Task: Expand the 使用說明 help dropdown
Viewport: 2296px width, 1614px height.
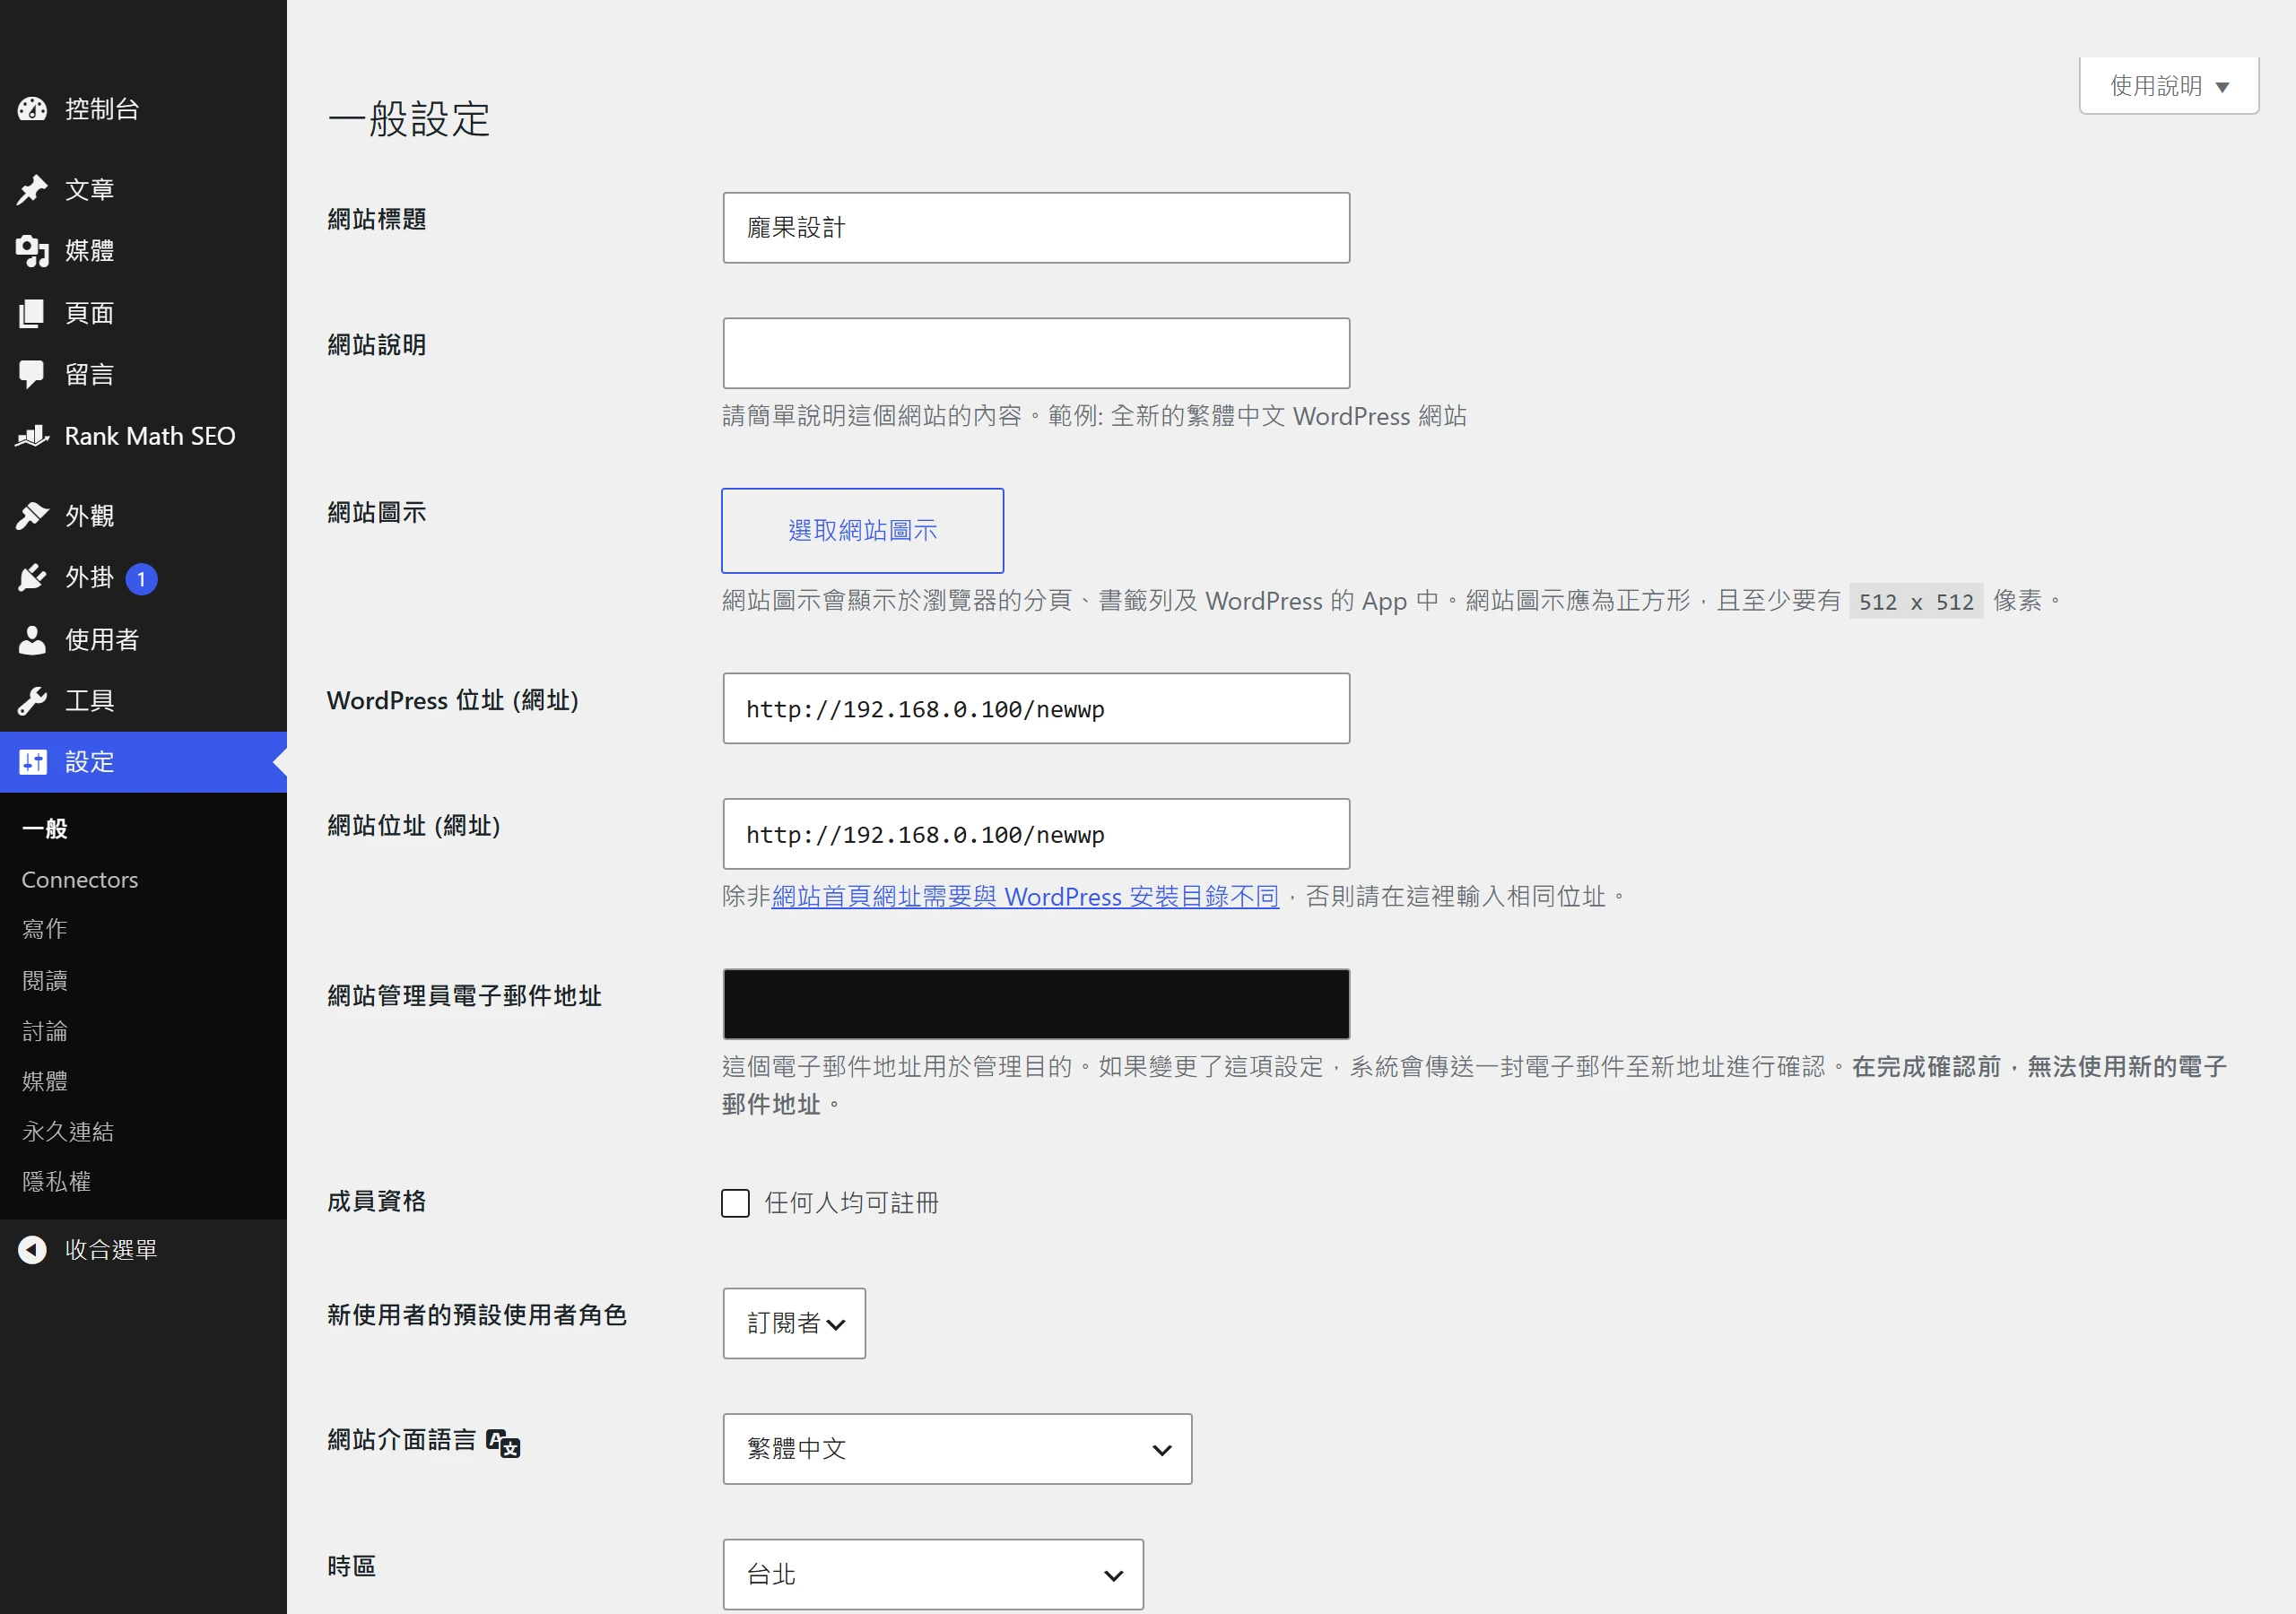Action: [x=2169, y=86]
